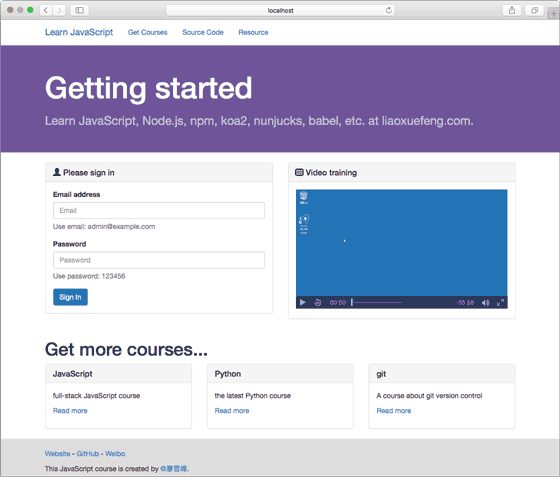560x477 pixels.
Task: Mute the video volume icon
Action: tap(485, 303)
